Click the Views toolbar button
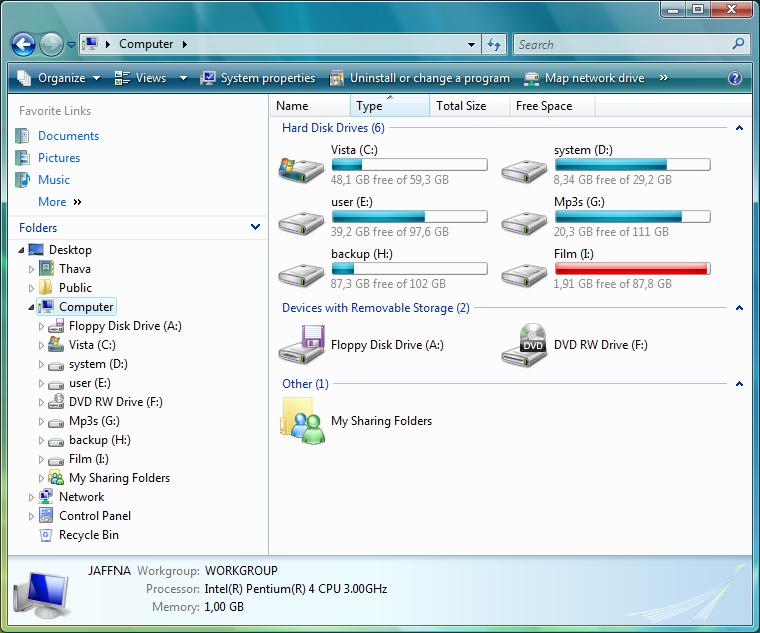 [141, 78]
